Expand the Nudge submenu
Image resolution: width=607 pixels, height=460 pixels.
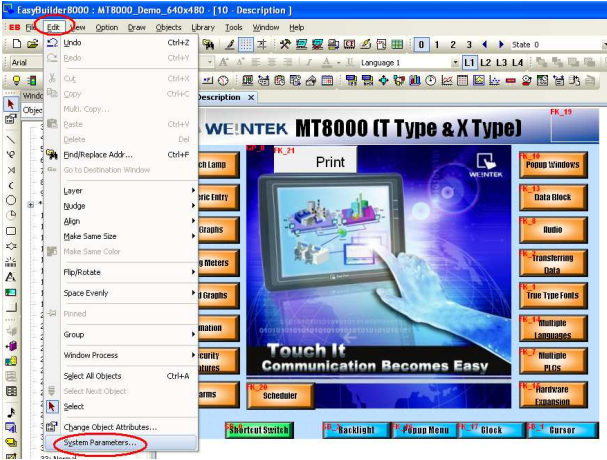pos(129,206)
